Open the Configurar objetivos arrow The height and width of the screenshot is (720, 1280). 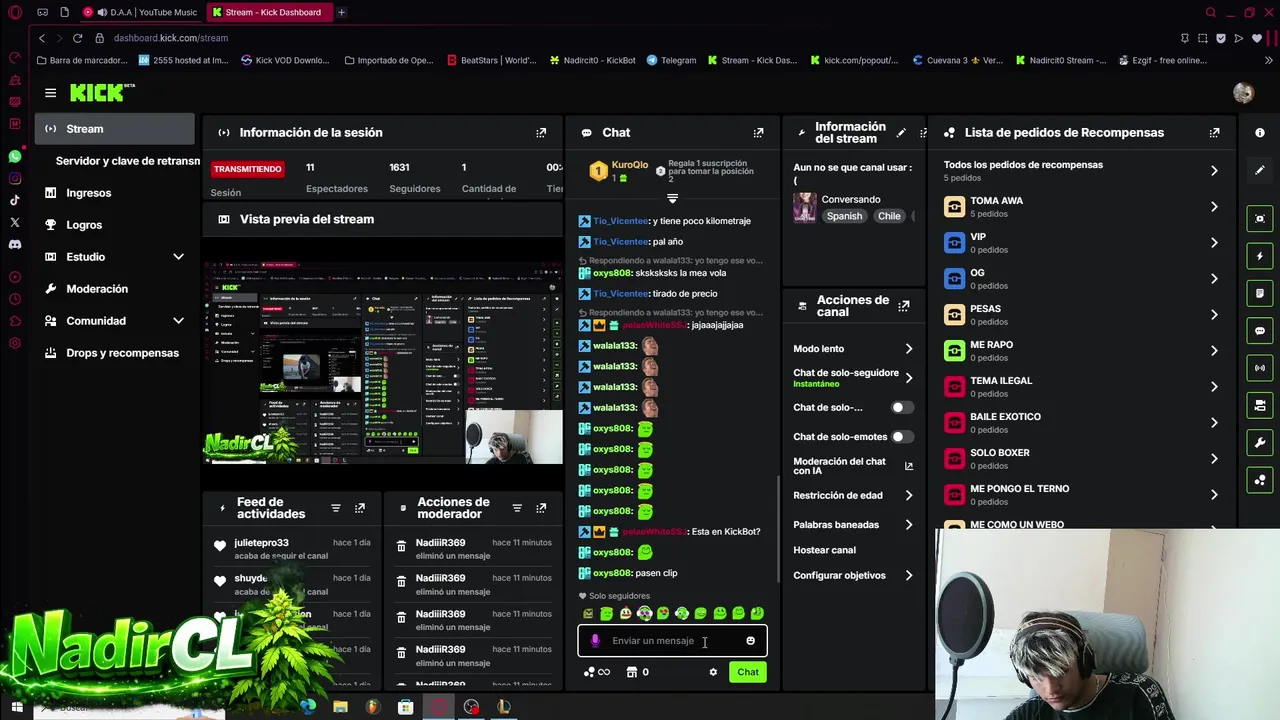tap(908, 575)
